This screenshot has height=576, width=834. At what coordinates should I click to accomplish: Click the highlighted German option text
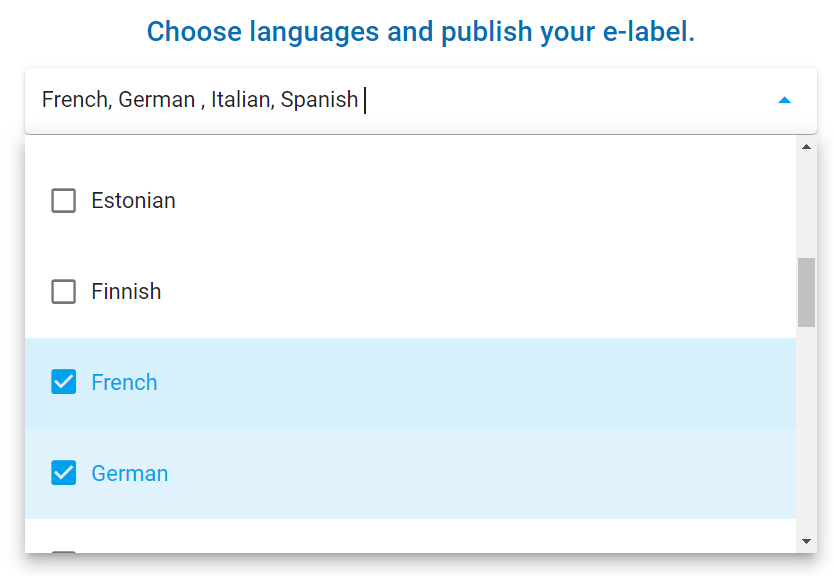(130, 473)
